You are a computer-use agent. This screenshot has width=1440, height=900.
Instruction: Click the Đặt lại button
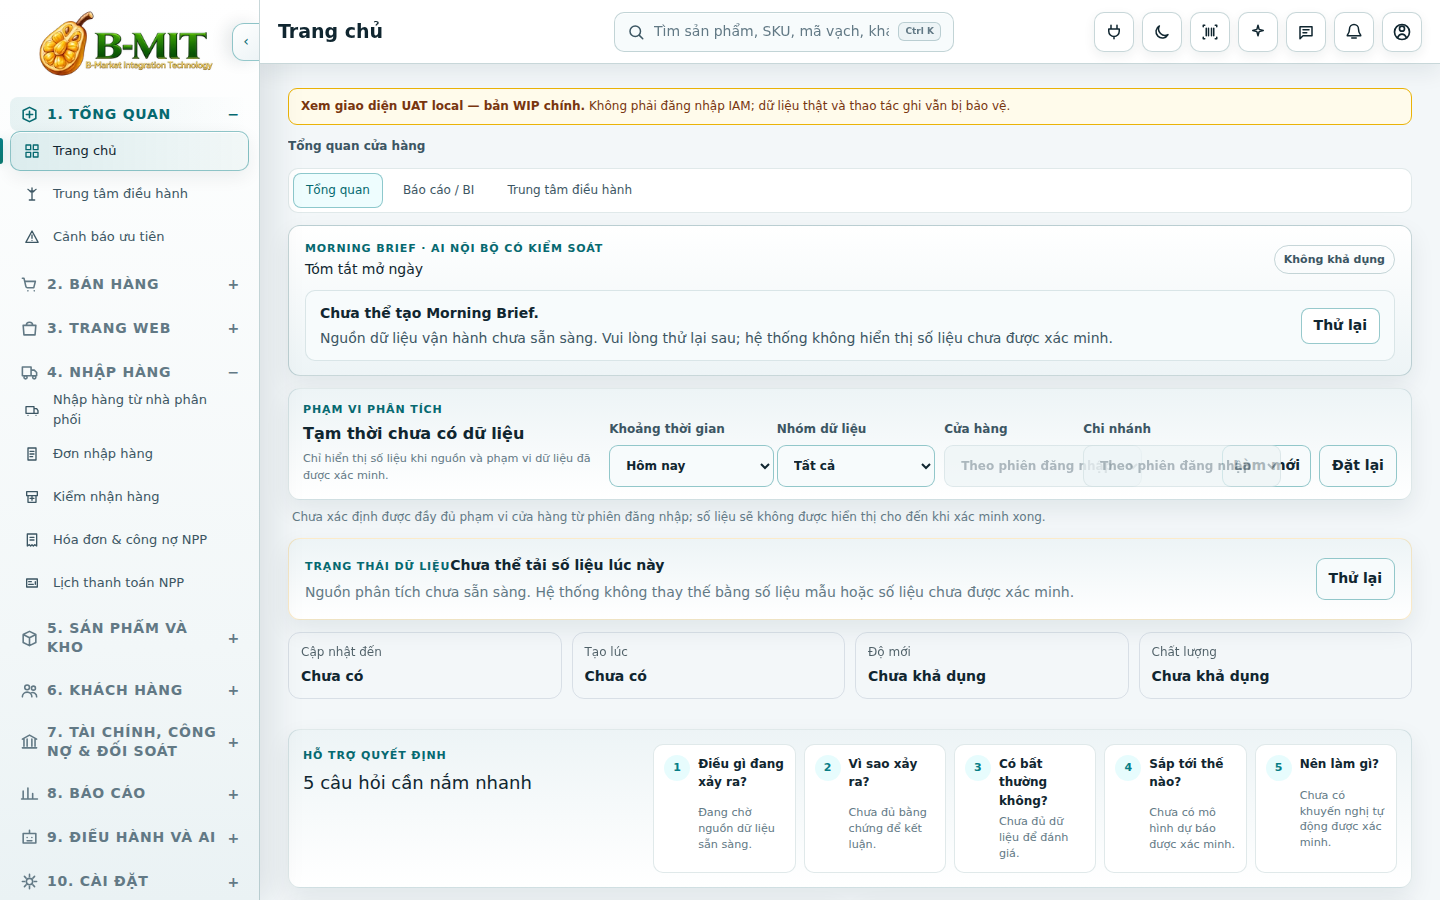tap(1358, 466)
